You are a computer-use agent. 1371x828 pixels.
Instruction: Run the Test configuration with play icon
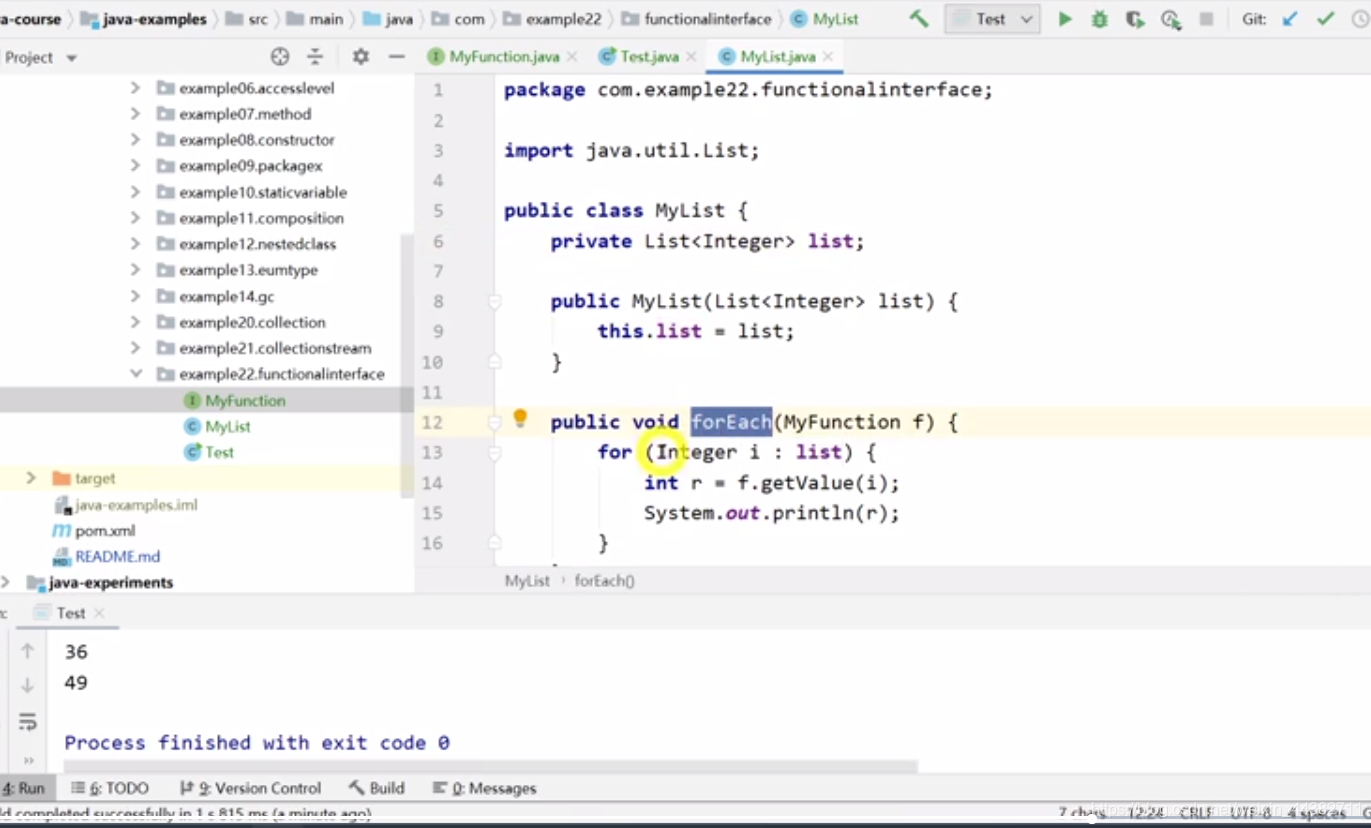(1065, 19)
